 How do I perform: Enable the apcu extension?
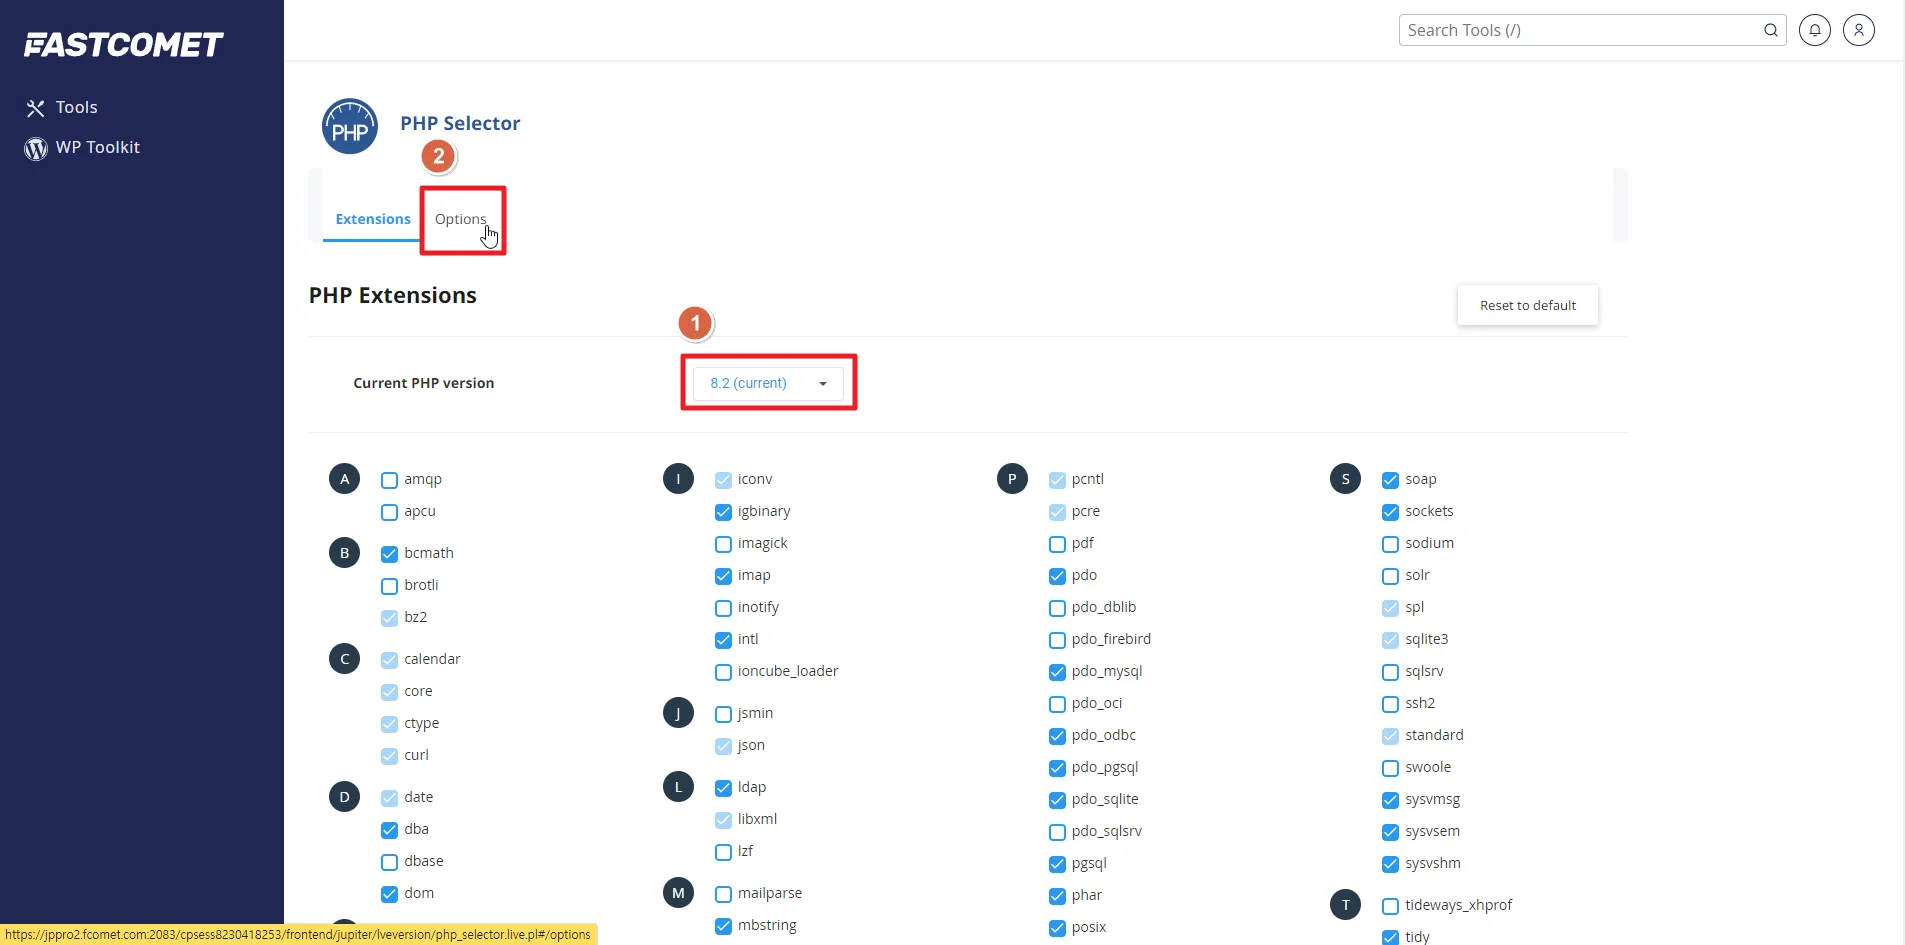389,512
